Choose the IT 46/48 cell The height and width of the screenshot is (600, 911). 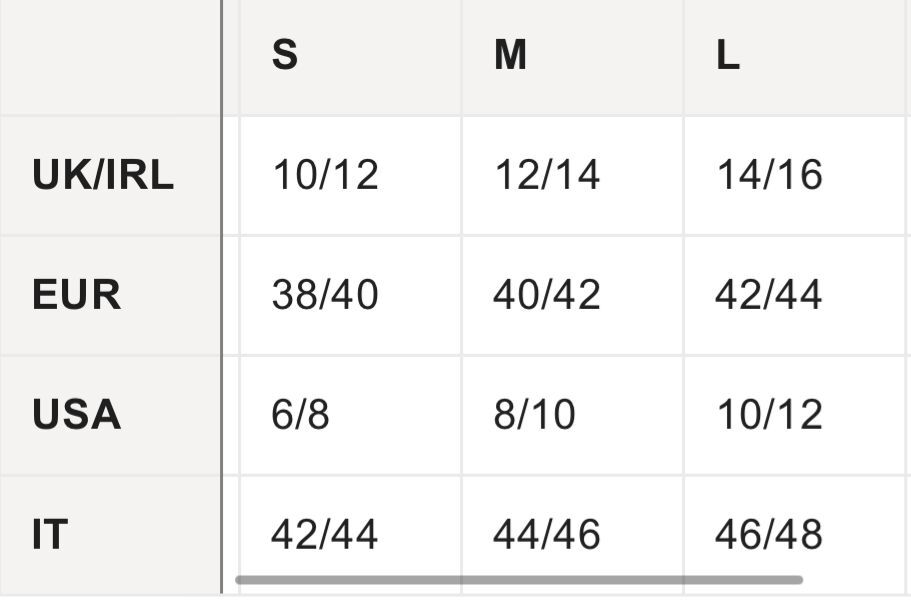[x=769, y=534]
